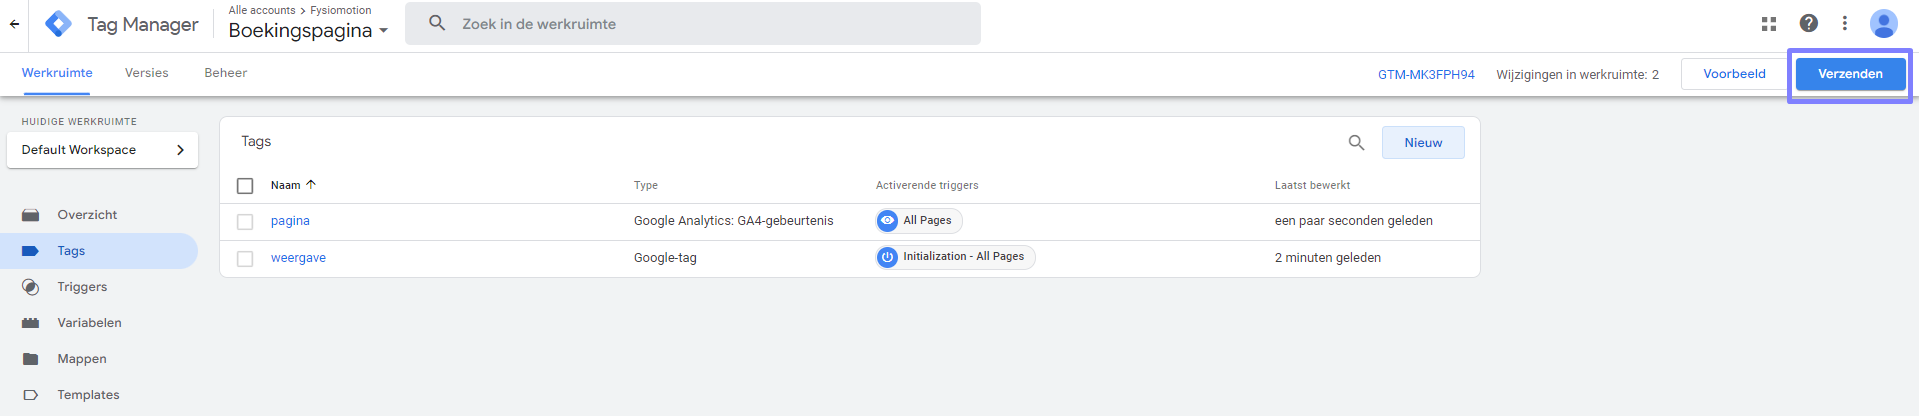Click the Tag Manager logo icon
Image resolution: width=1919 pixels, height=416 pixels.
coord(59,24)
